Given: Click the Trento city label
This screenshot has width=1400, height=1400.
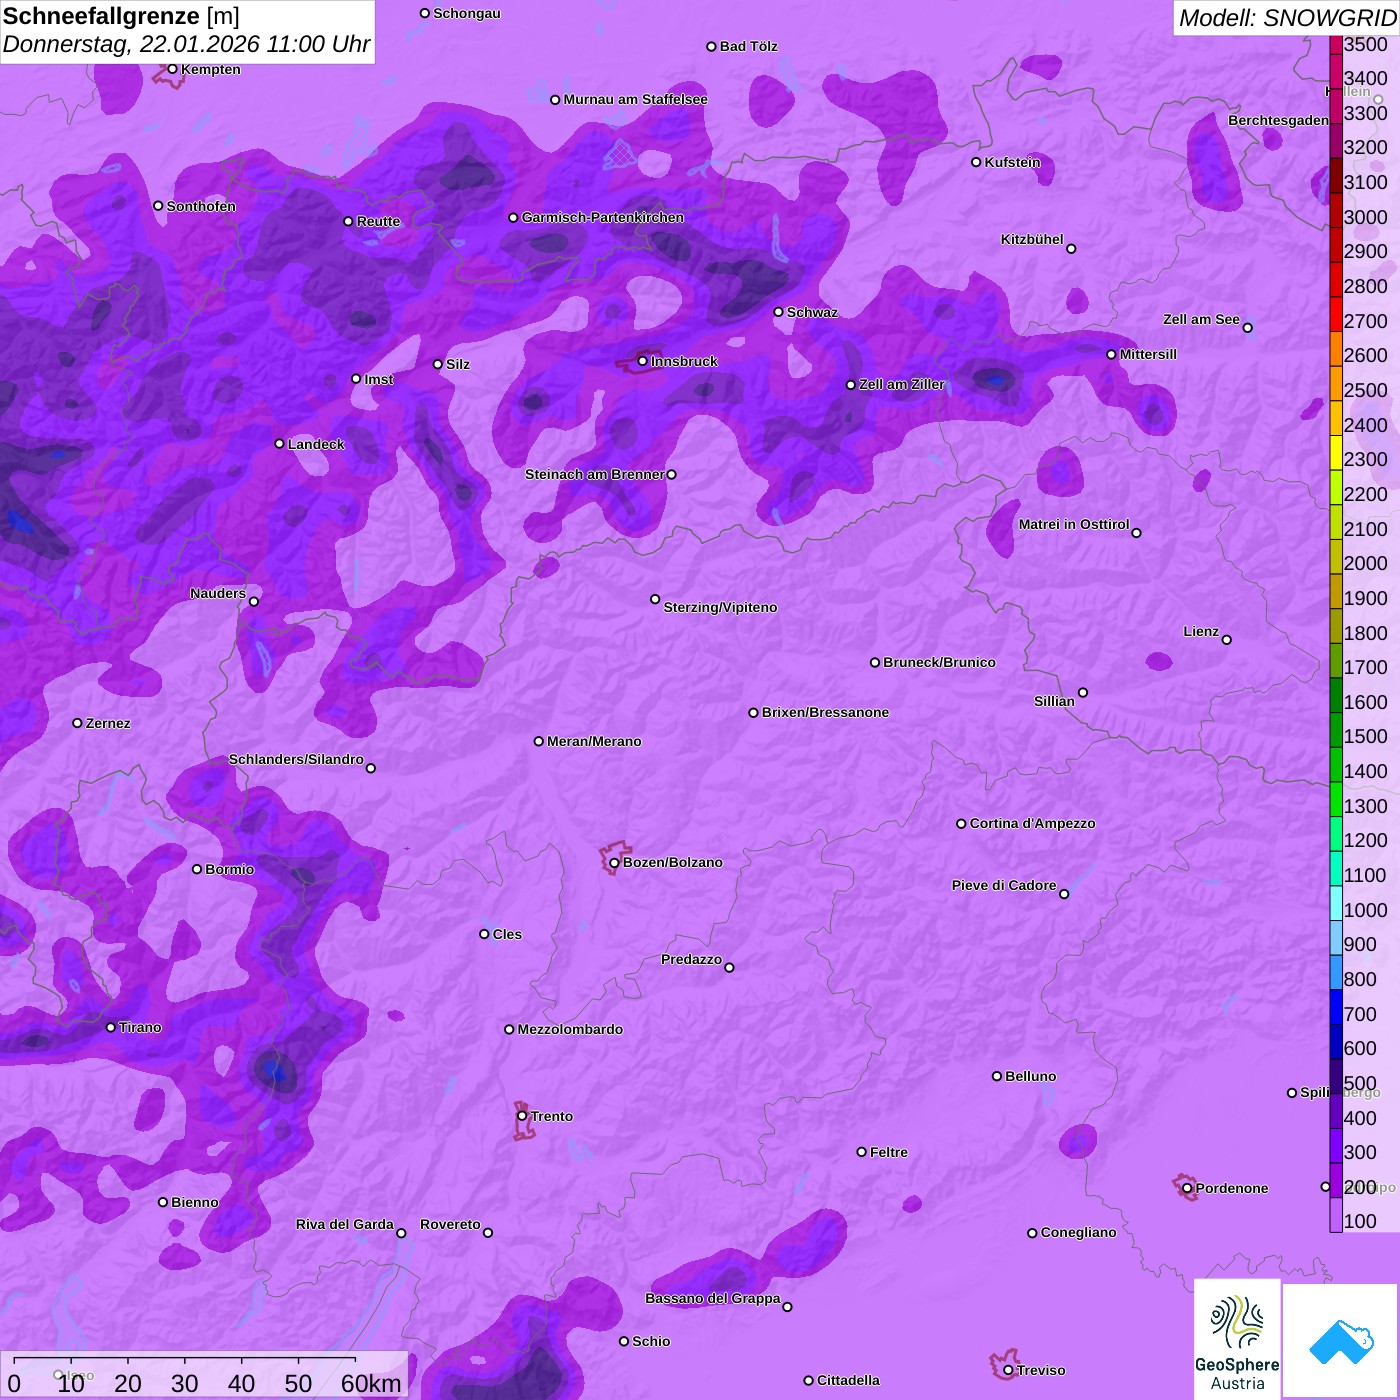Looking at the screenshot, I should (552, 1116).
